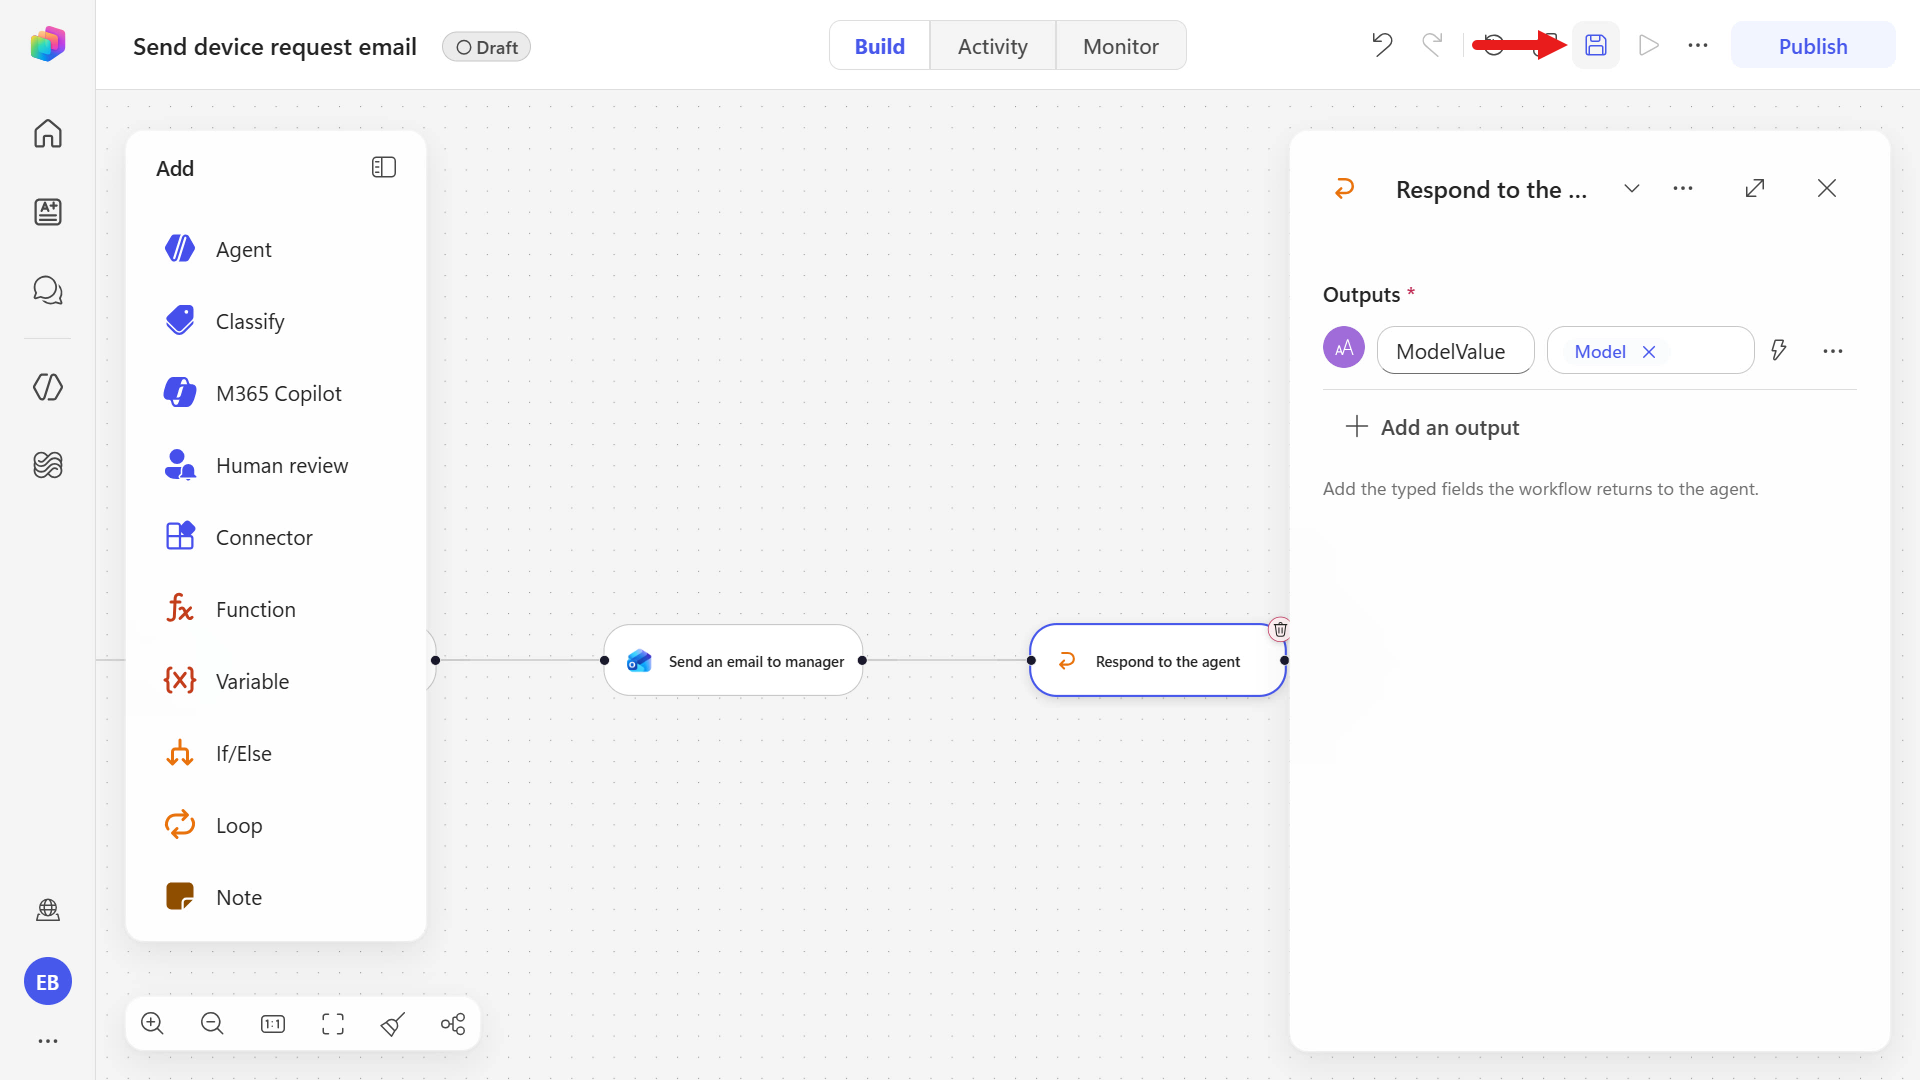Add a Function node
Screen dimensions: 1920x1080
tap(275, 609)
